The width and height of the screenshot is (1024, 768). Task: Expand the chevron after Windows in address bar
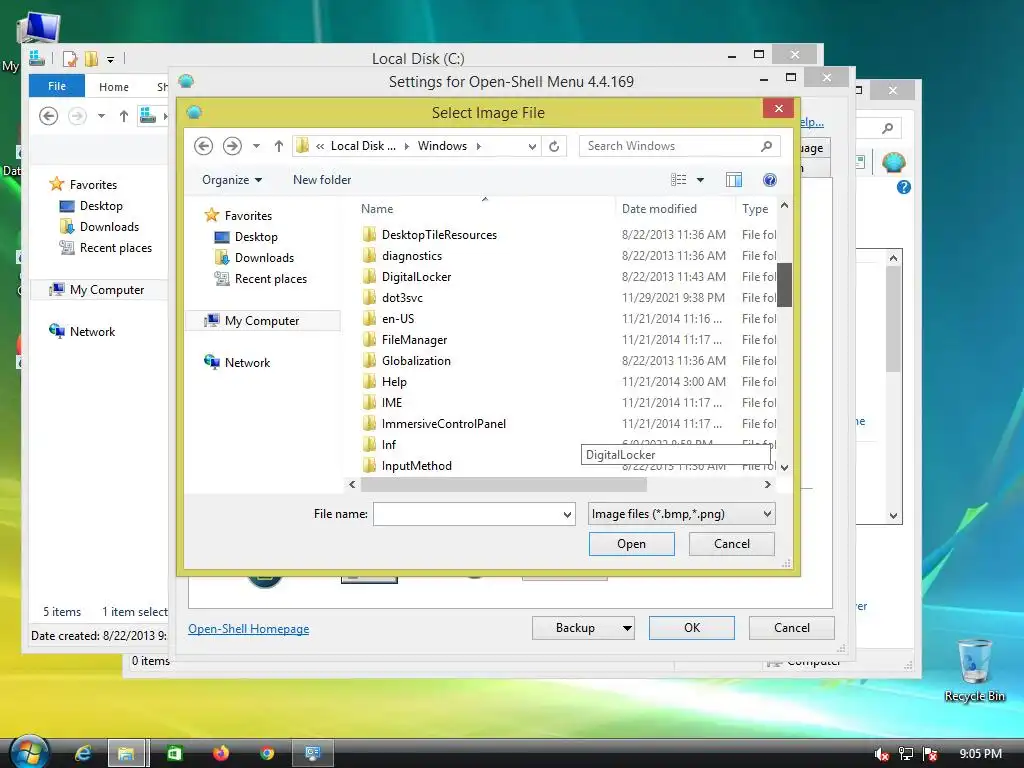click(479, 146)
